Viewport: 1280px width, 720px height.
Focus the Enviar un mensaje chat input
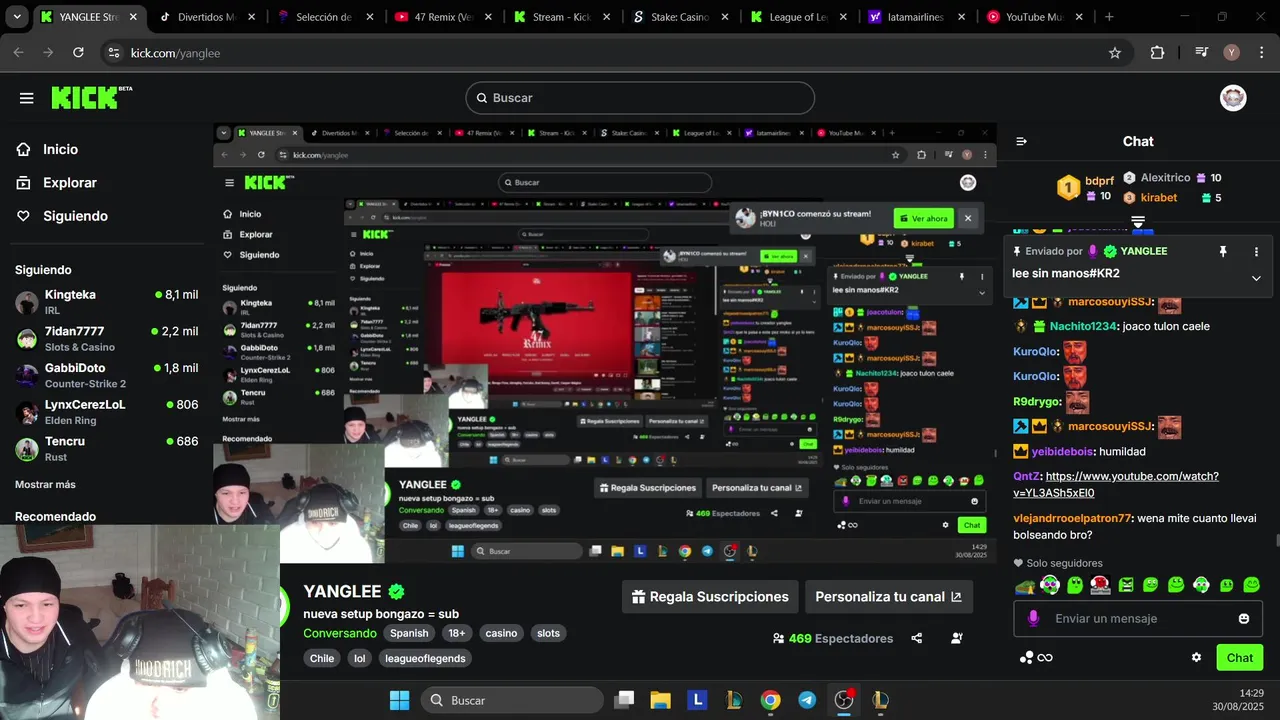tap(1138, 619)
